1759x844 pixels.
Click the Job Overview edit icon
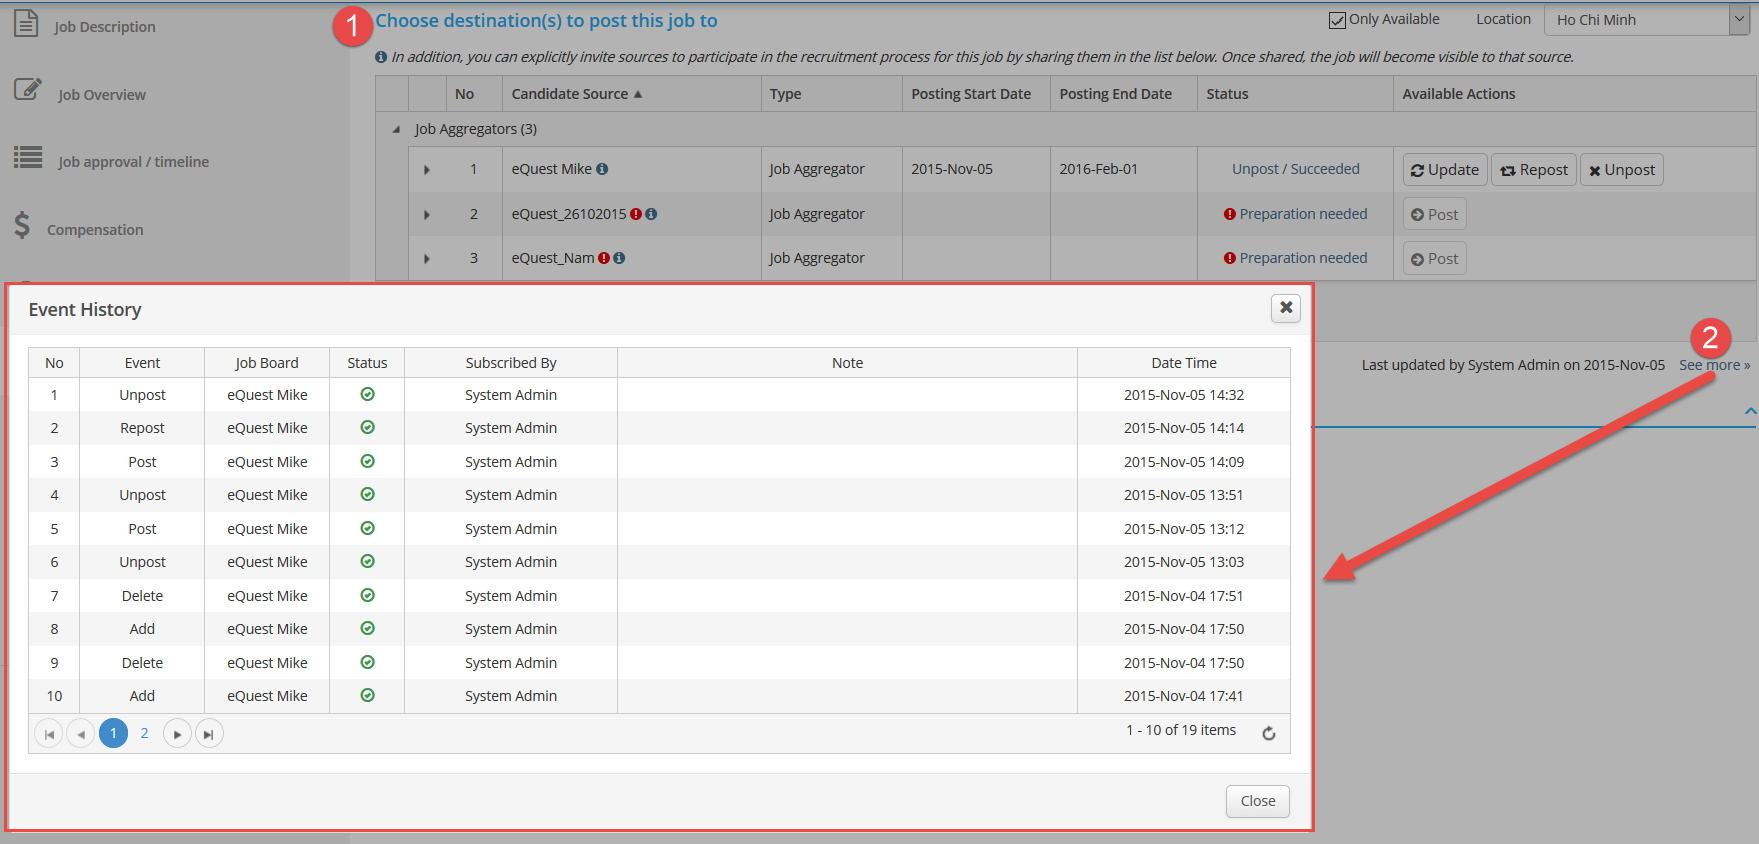click(28, 90)
